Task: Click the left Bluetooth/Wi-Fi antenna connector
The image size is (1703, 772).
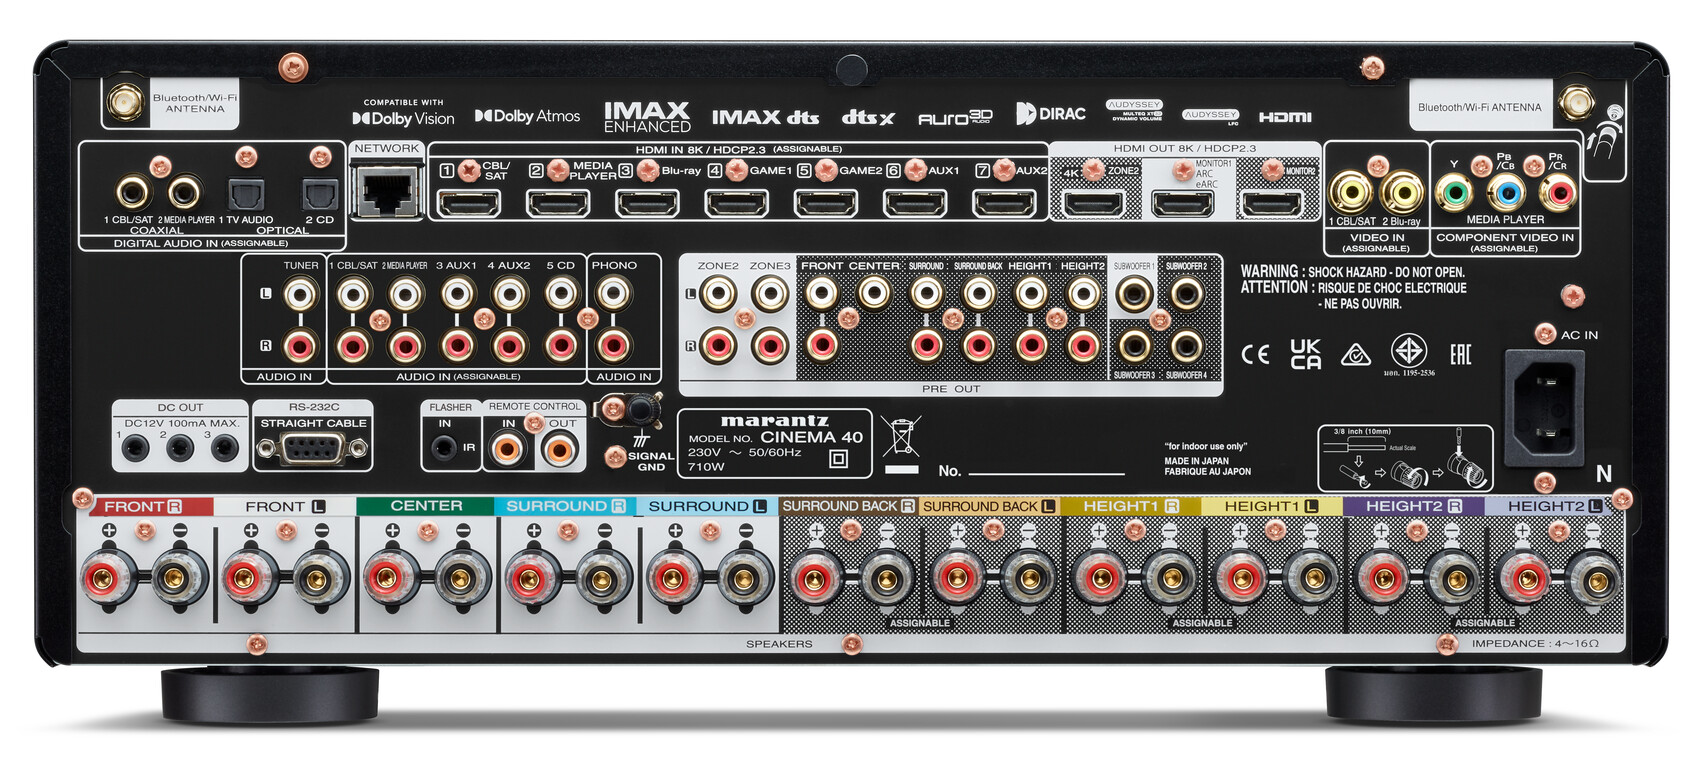Action: 125,103
